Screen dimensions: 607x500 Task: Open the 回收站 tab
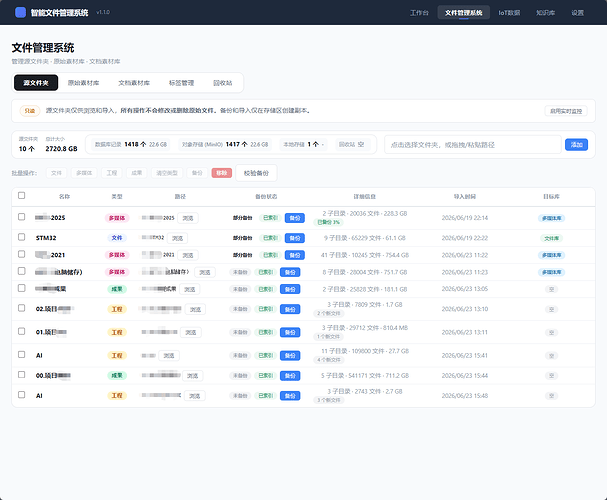coord(223,83)
